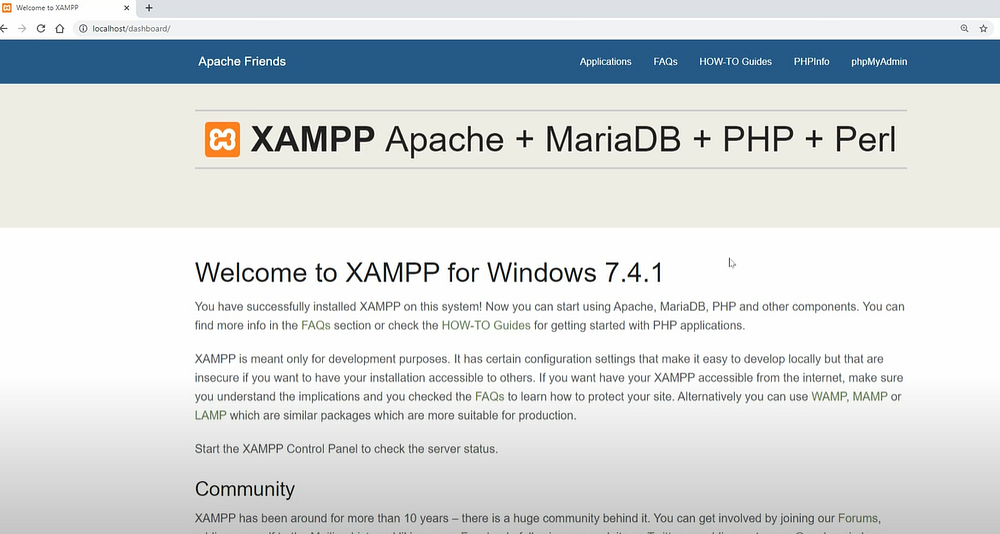Click the orange XAMPP logo icon

click(222, 139)
